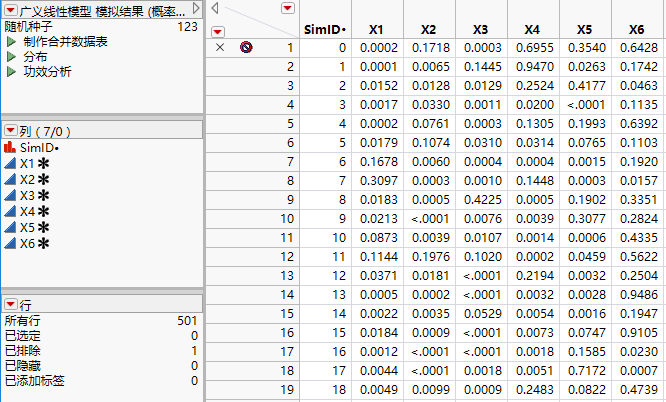This screenshot has height=402, width=666.
Task: Click the excluded row icon on row 1
Action: coord(246,47)
